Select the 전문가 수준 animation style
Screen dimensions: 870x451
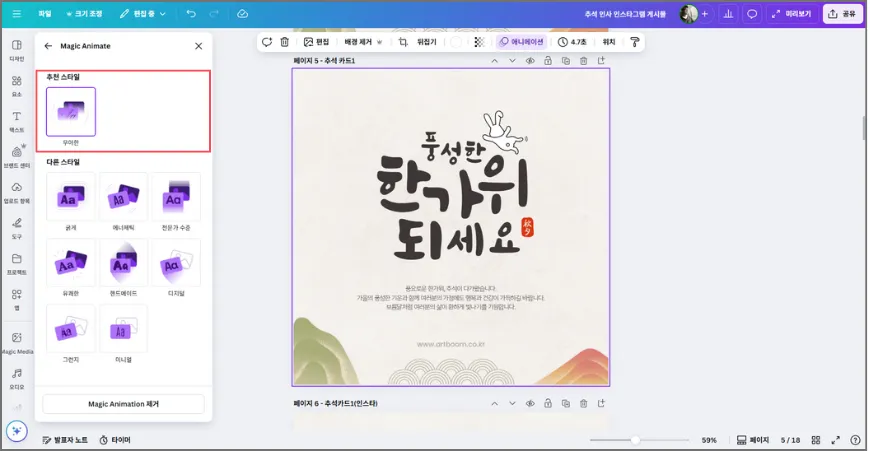176,197
